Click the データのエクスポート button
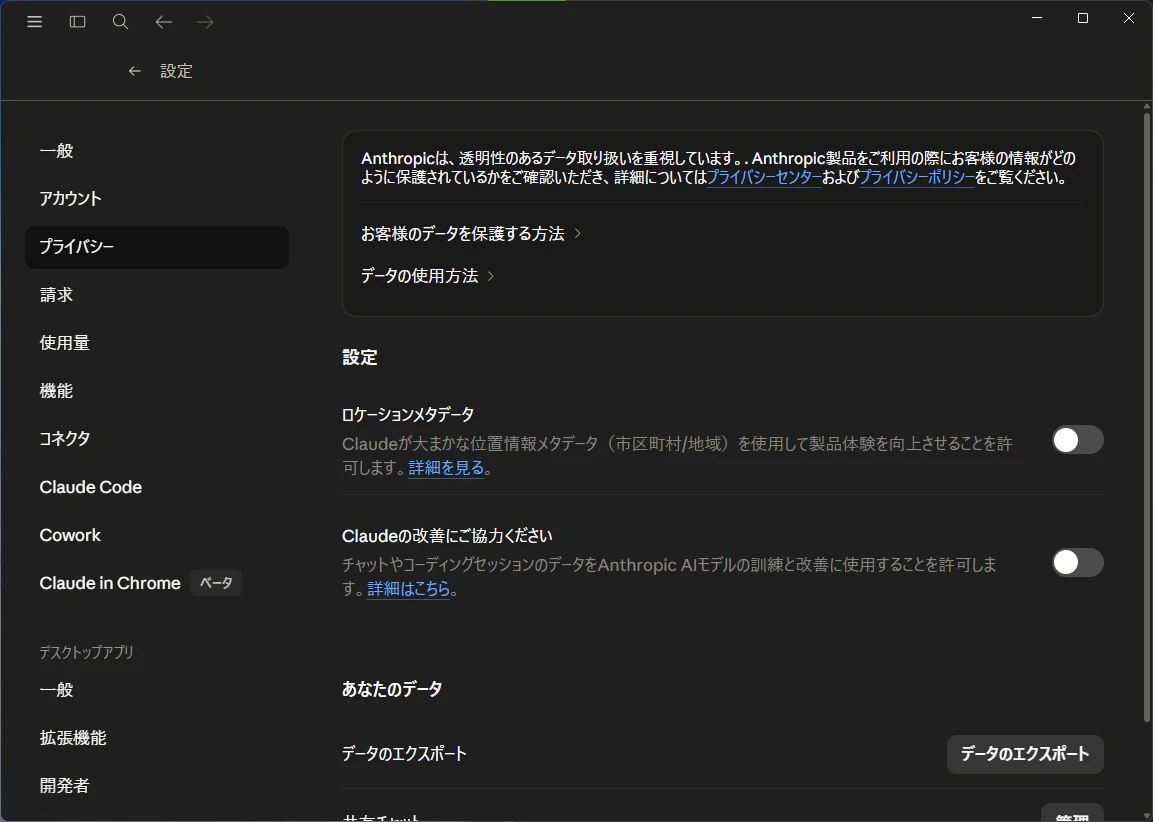This screenshot has width=1153, height=822. [x=1025, y=754]
